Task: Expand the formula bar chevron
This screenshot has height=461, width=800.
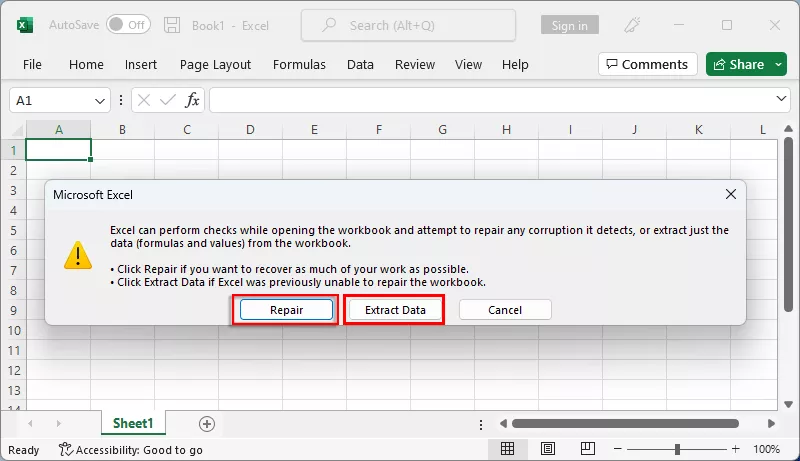Action: (x=782, y=100)
